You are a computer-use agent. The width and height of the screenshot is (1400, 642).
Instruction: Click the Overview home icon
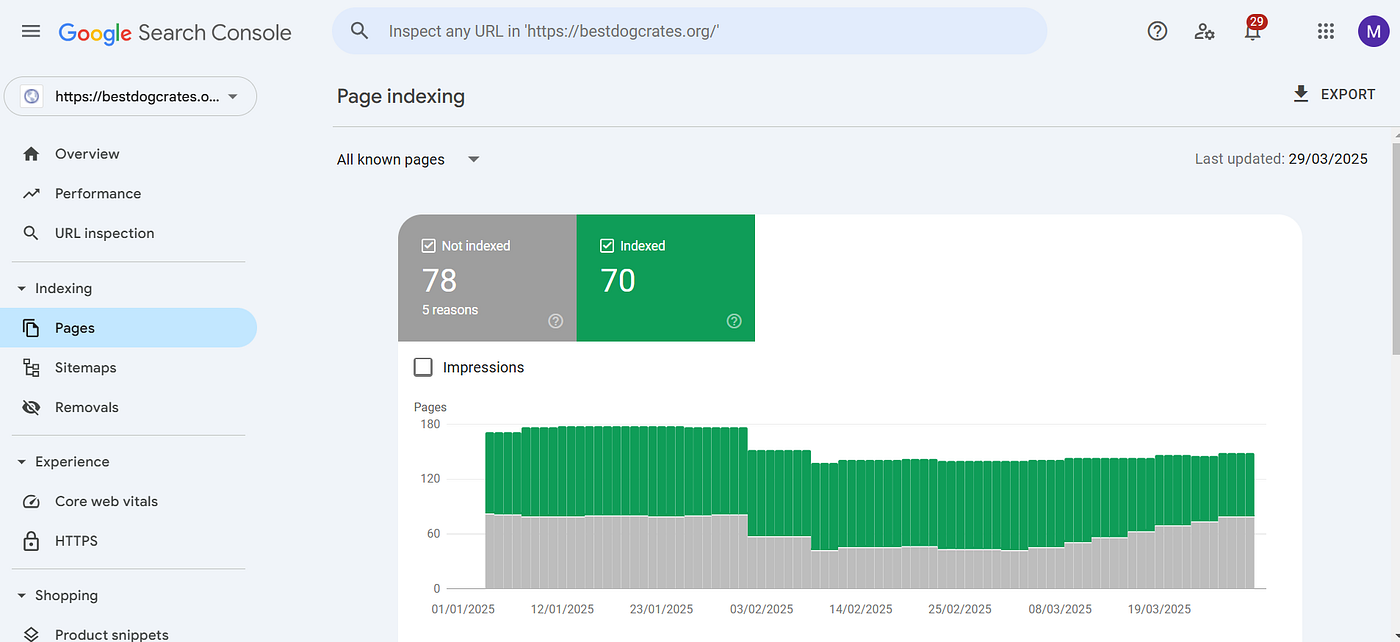[x=31, y=154]
